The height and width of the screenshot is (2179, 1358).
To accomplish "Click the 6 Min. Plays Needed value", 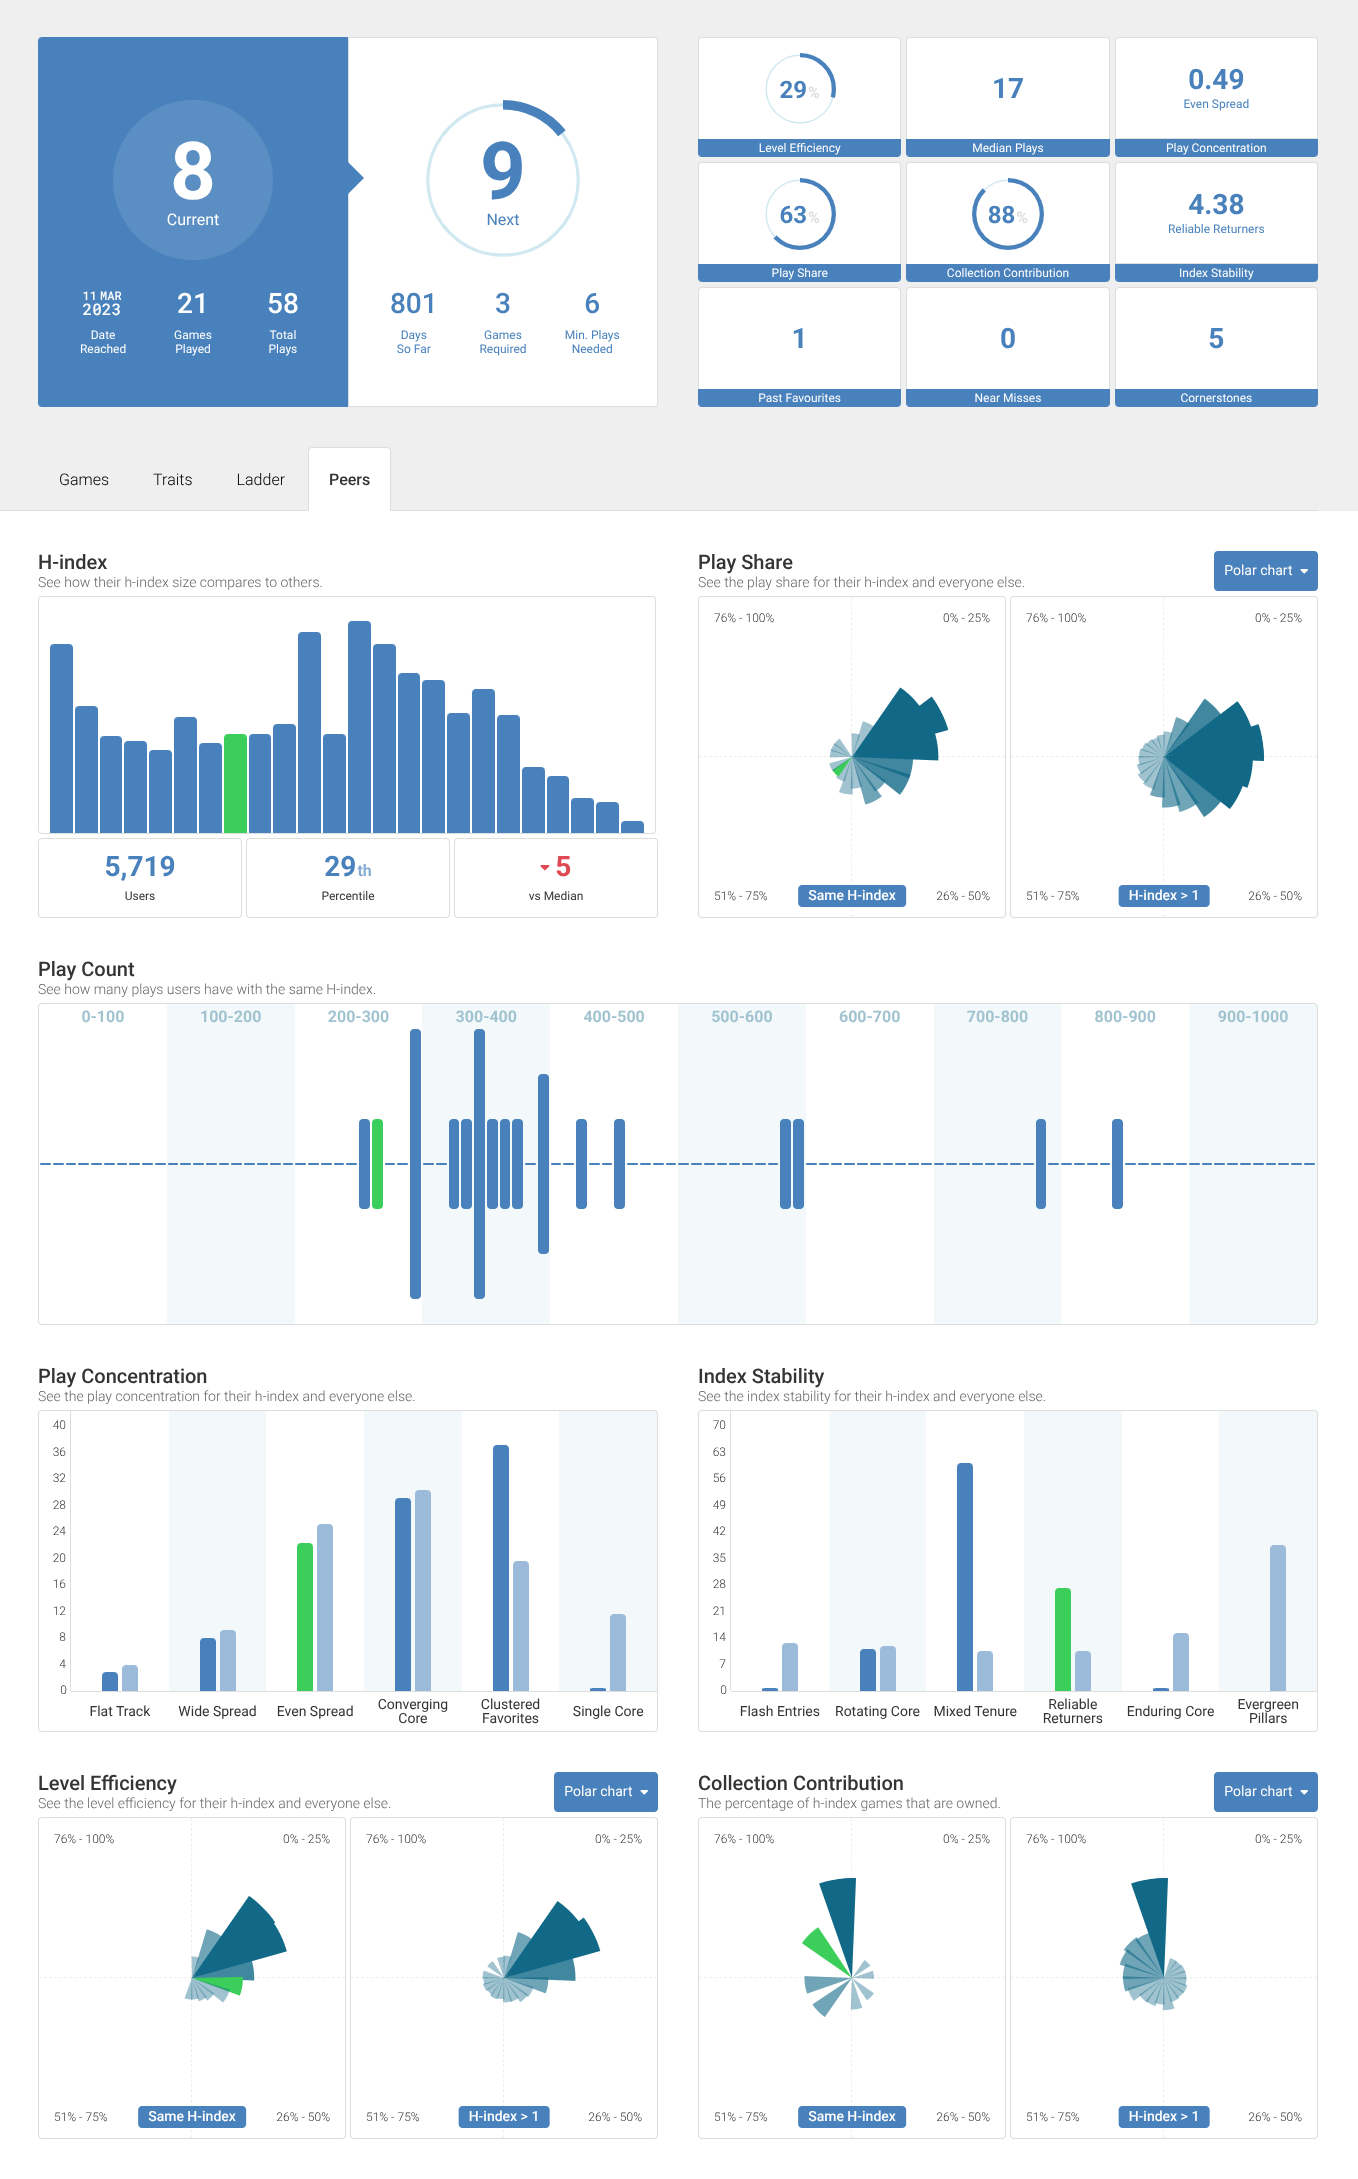I will [592, 304].
